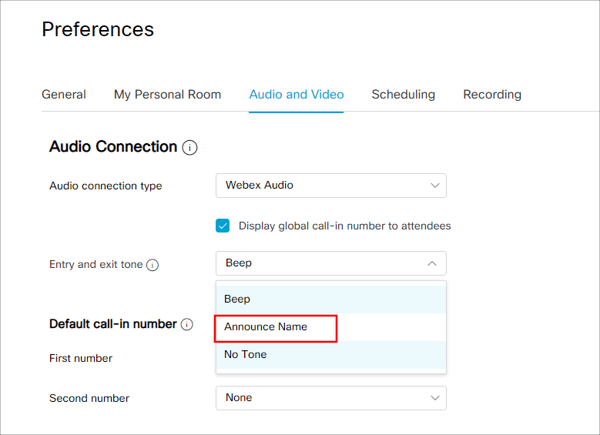Select No Tone option

point(331,355)
